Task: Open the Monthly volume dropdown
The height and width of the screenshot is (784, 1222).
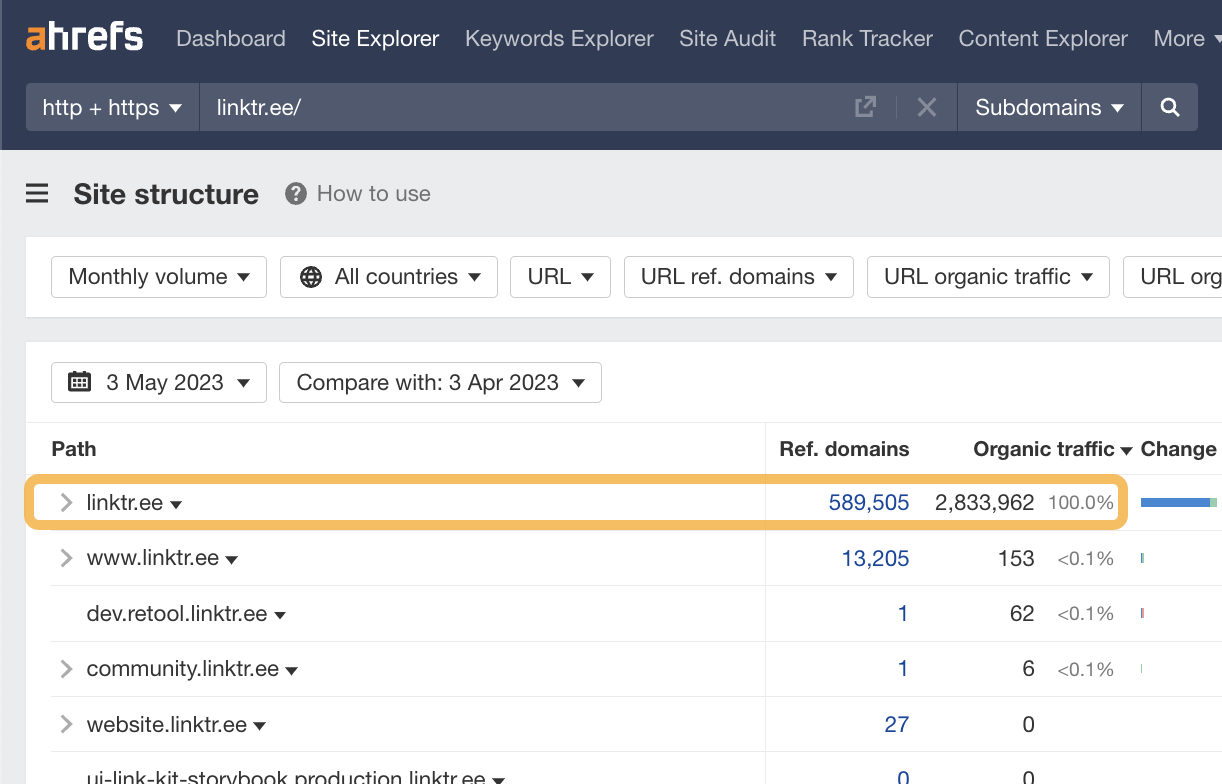Action: point(158,277)
